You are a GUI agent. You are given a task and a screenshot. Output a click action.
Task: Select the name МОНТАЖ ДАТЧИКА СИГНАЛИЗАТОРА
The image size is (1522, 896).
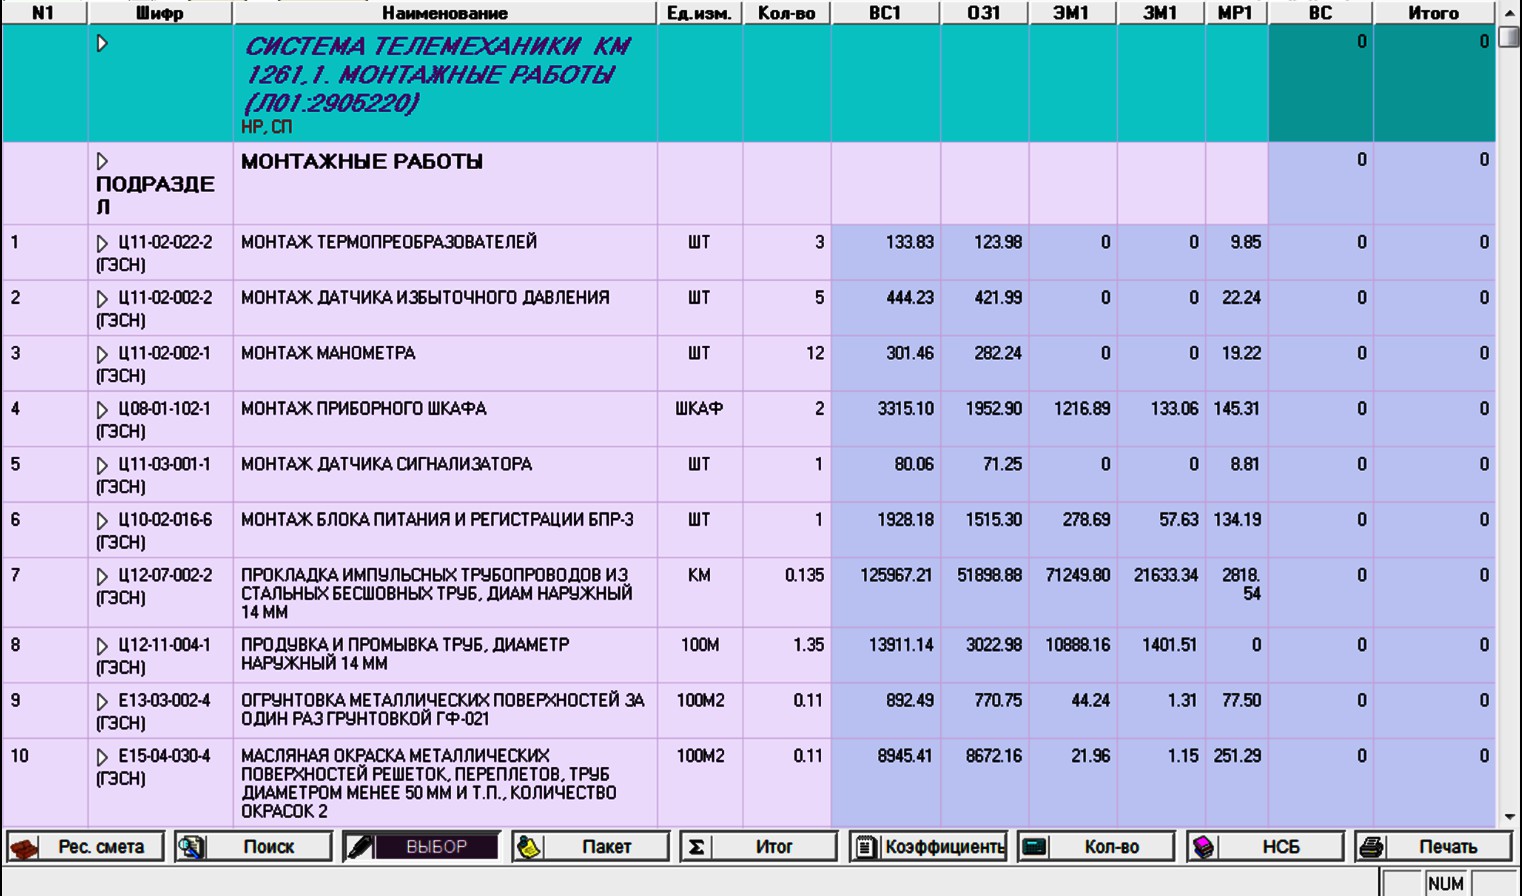click(x=387, y=464)
